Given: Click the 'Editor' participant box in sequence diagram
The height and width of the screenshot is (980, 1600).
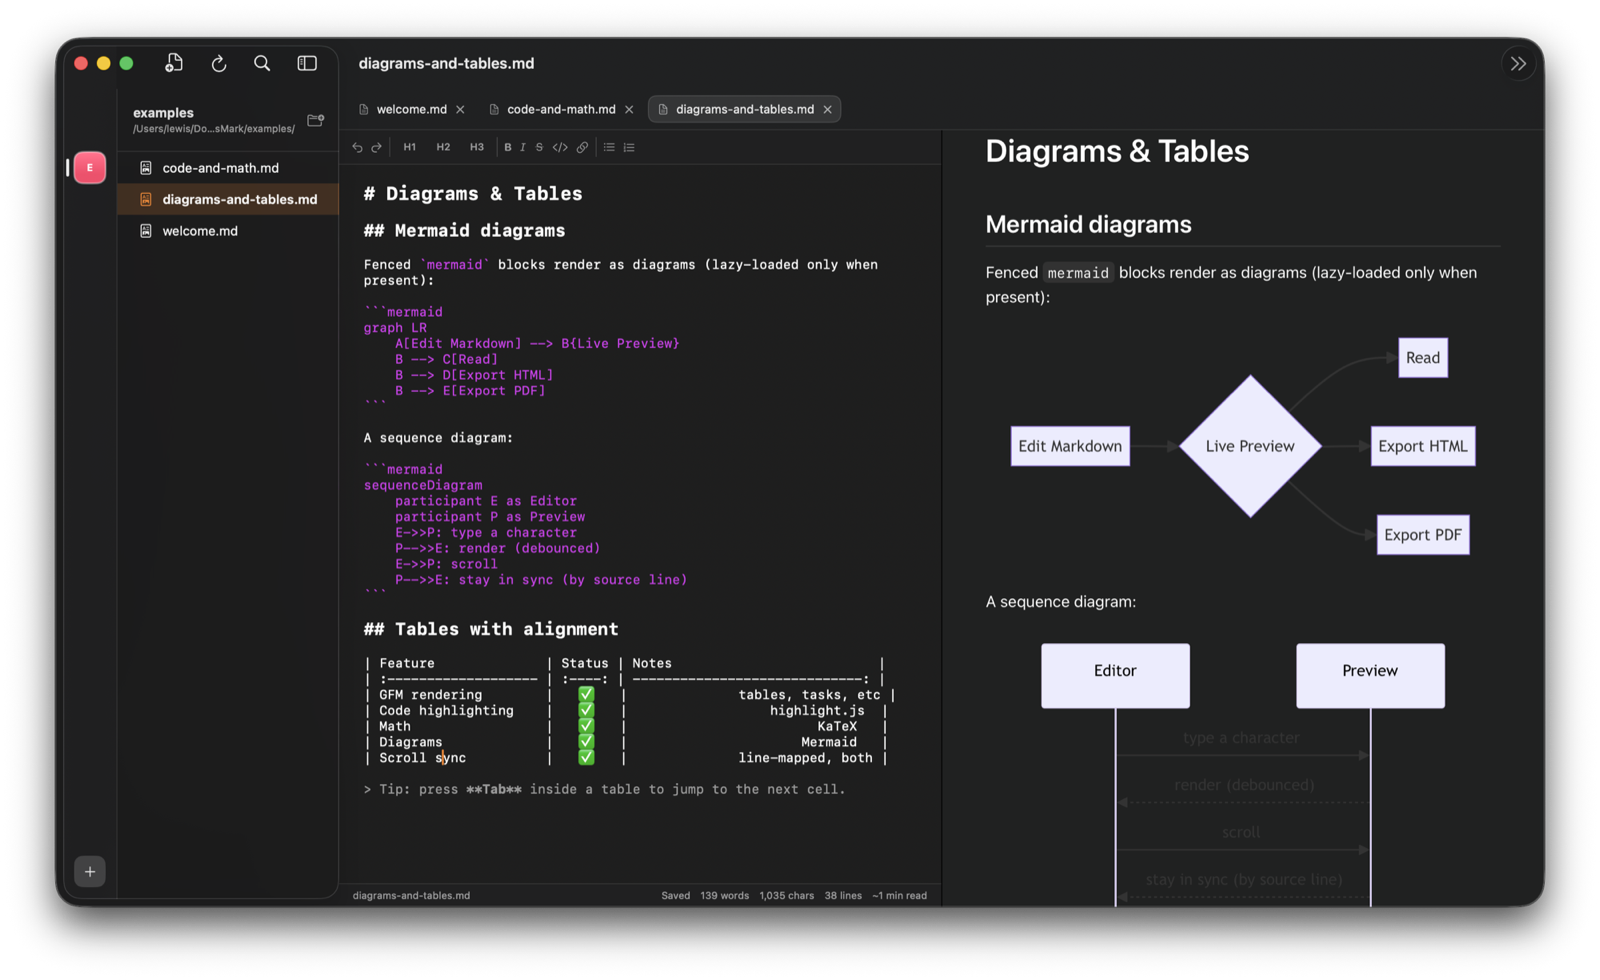Looking at the screenshot, I should click(x=1115, y=676).
